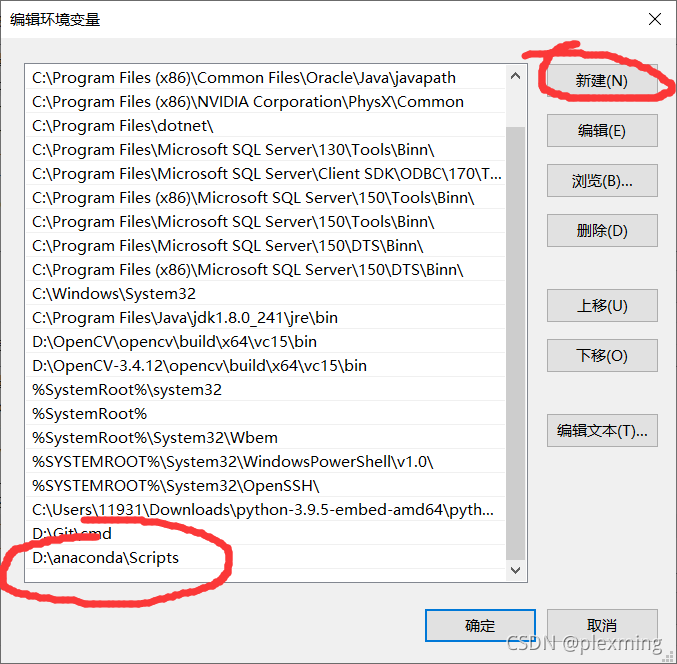Select SQL Server\130\Tools\Binn\ entry
The image size is (677, 664).
click(x=265, y=149)
